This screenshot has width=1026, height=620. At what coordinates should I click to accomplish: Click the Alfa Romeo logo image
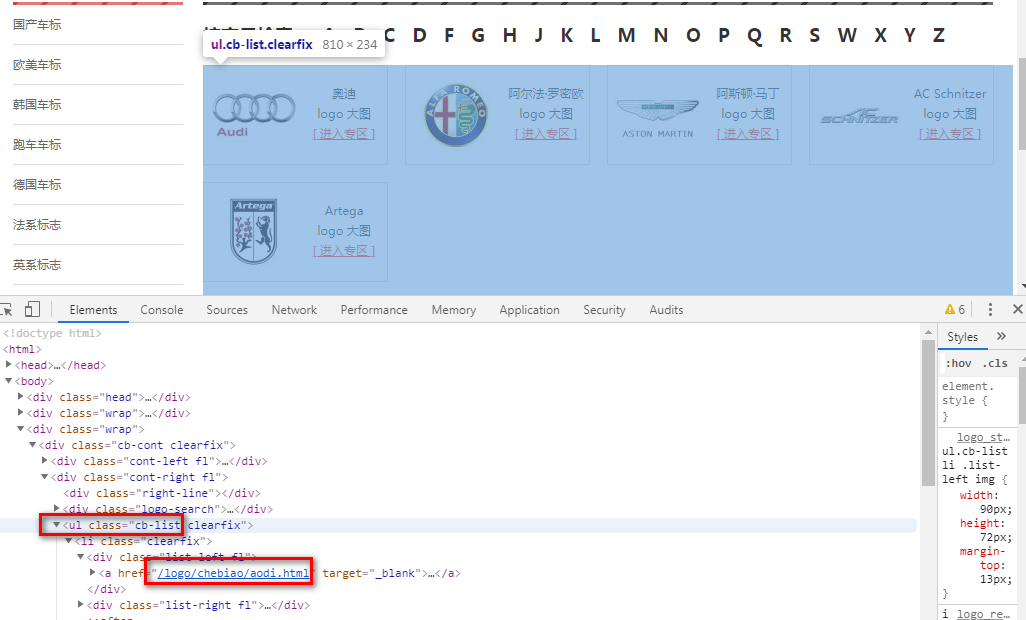coord(456,114)
